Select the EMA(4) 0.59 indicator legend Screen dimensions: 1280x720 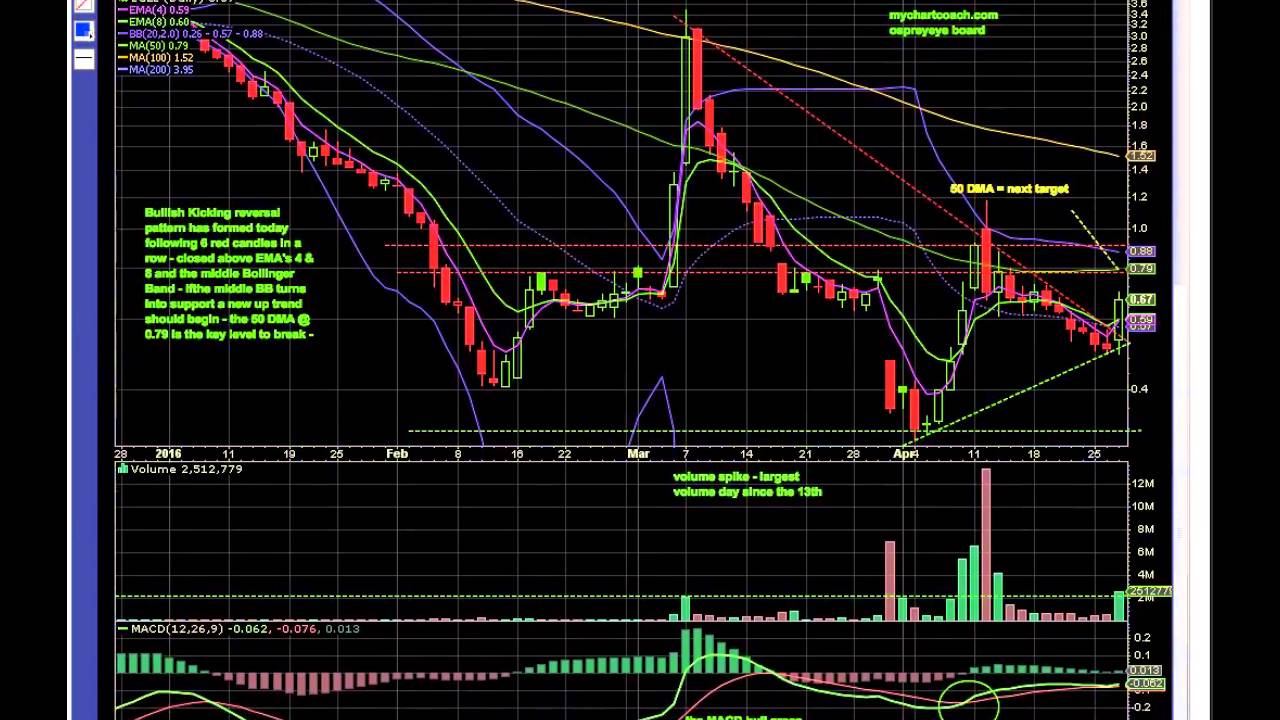(153, 10)
